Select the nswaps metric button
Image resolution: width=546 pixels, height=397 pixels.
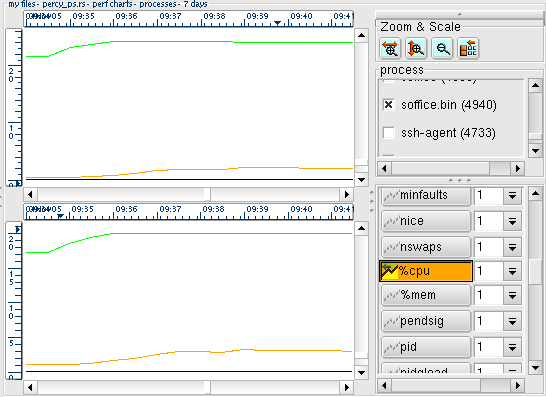426,247
